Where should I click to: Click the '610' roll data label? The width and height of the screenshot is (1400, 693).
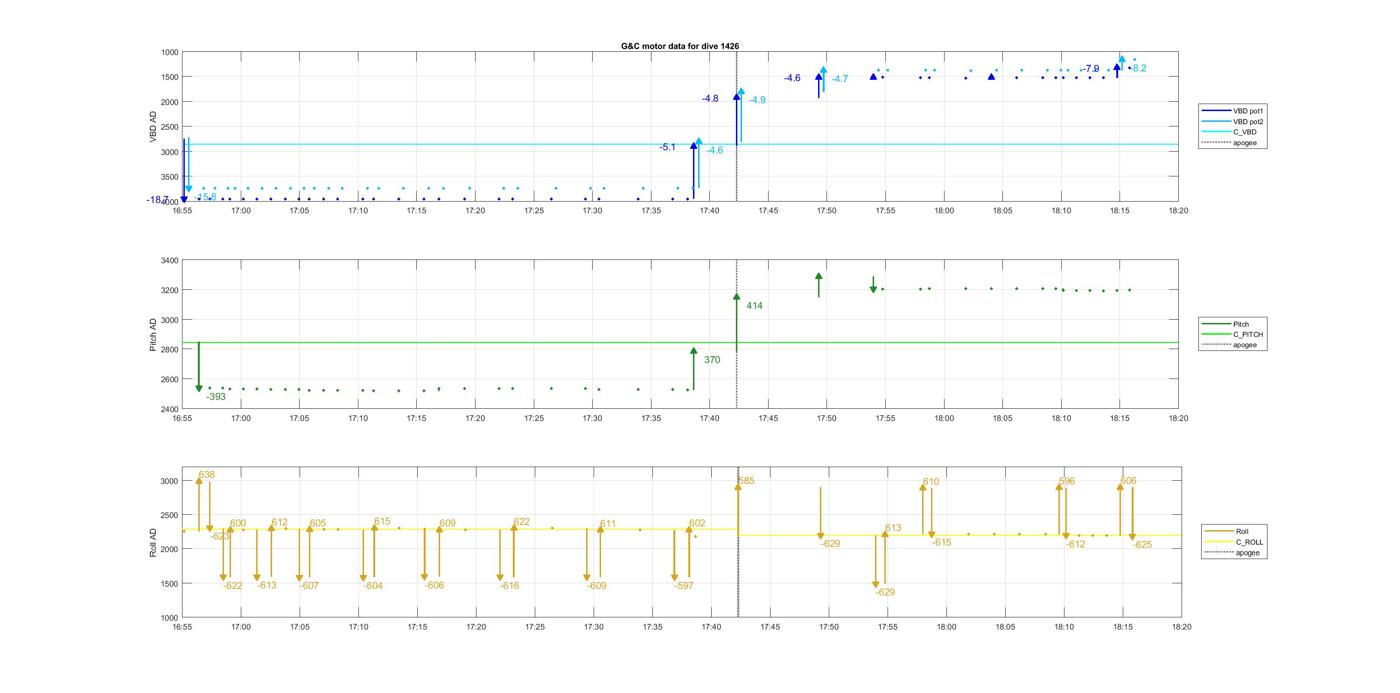click(x=931, y=482)
